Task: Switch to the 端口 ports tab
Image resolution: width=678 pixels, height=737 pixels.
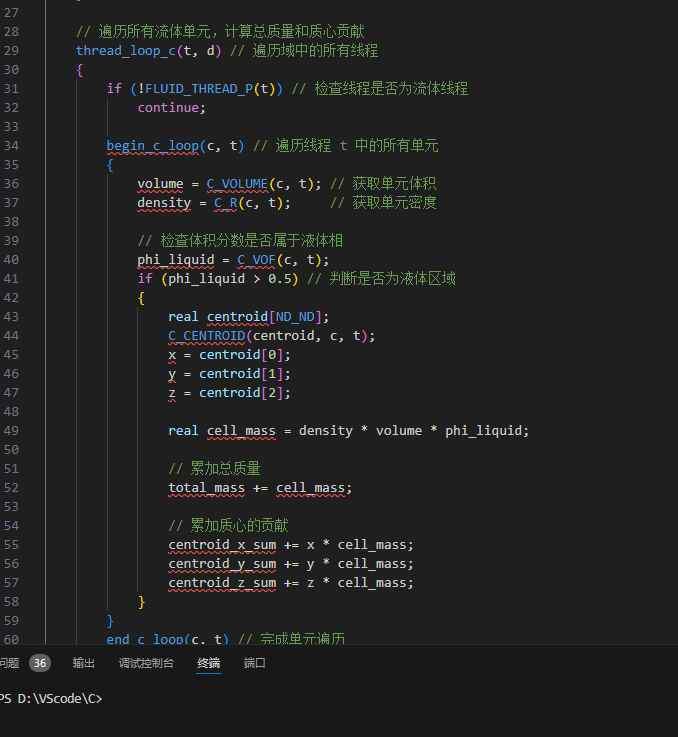Action: tap(255, 663)
